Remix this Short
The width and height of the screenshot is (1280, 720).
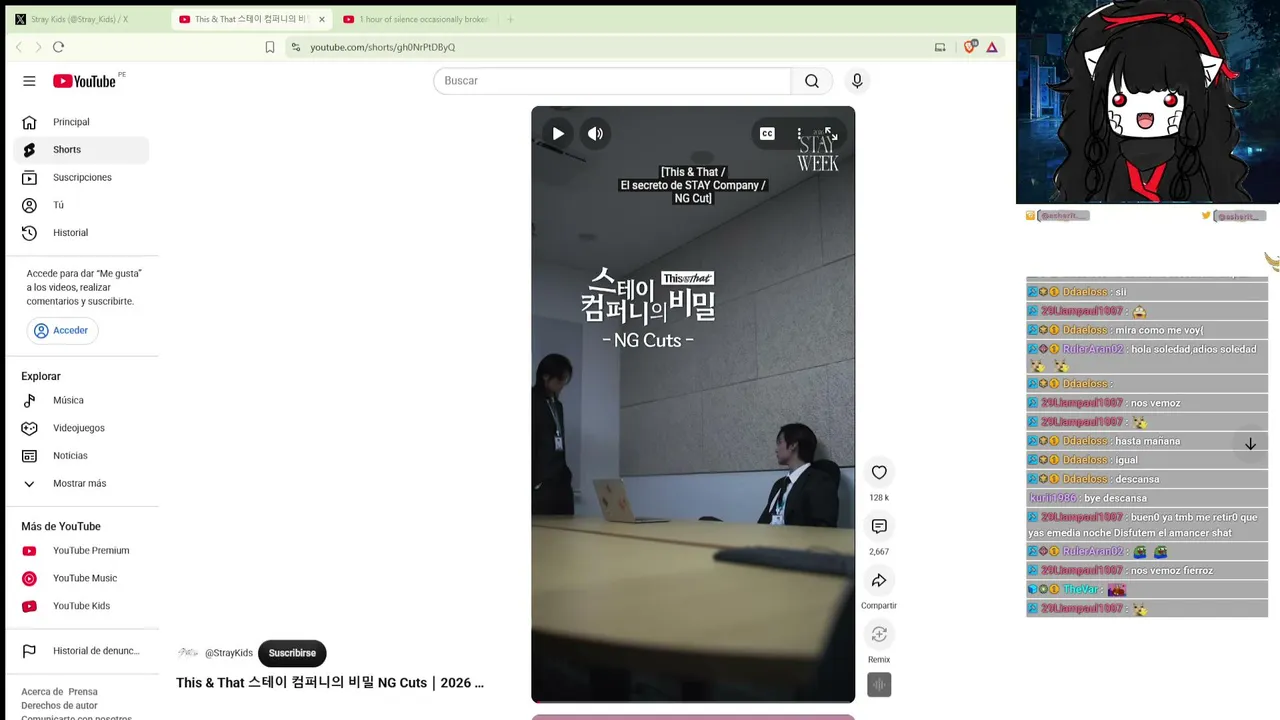pos(879,634)
